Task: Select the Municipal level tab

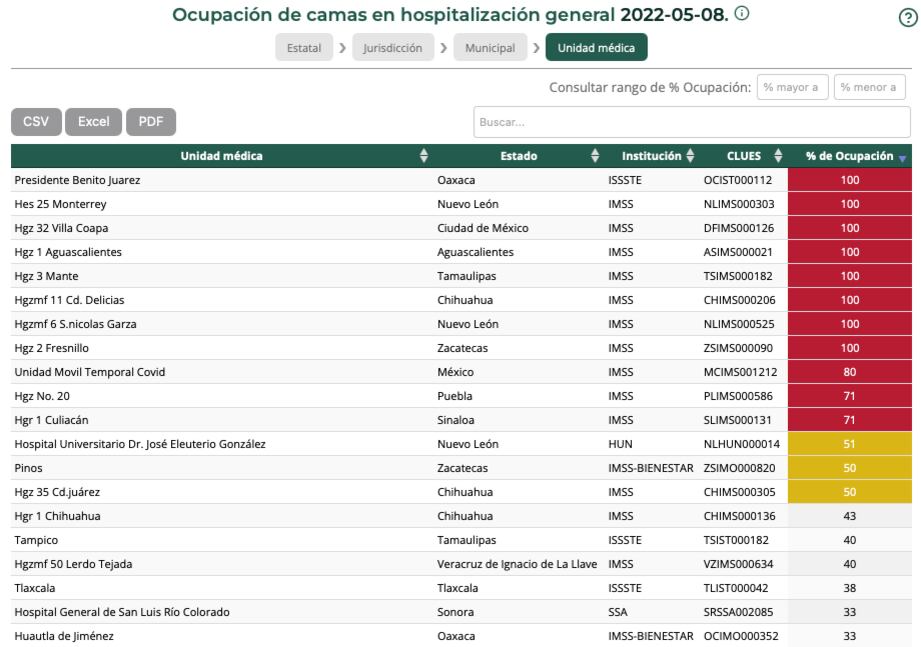Action: (490, 47)
